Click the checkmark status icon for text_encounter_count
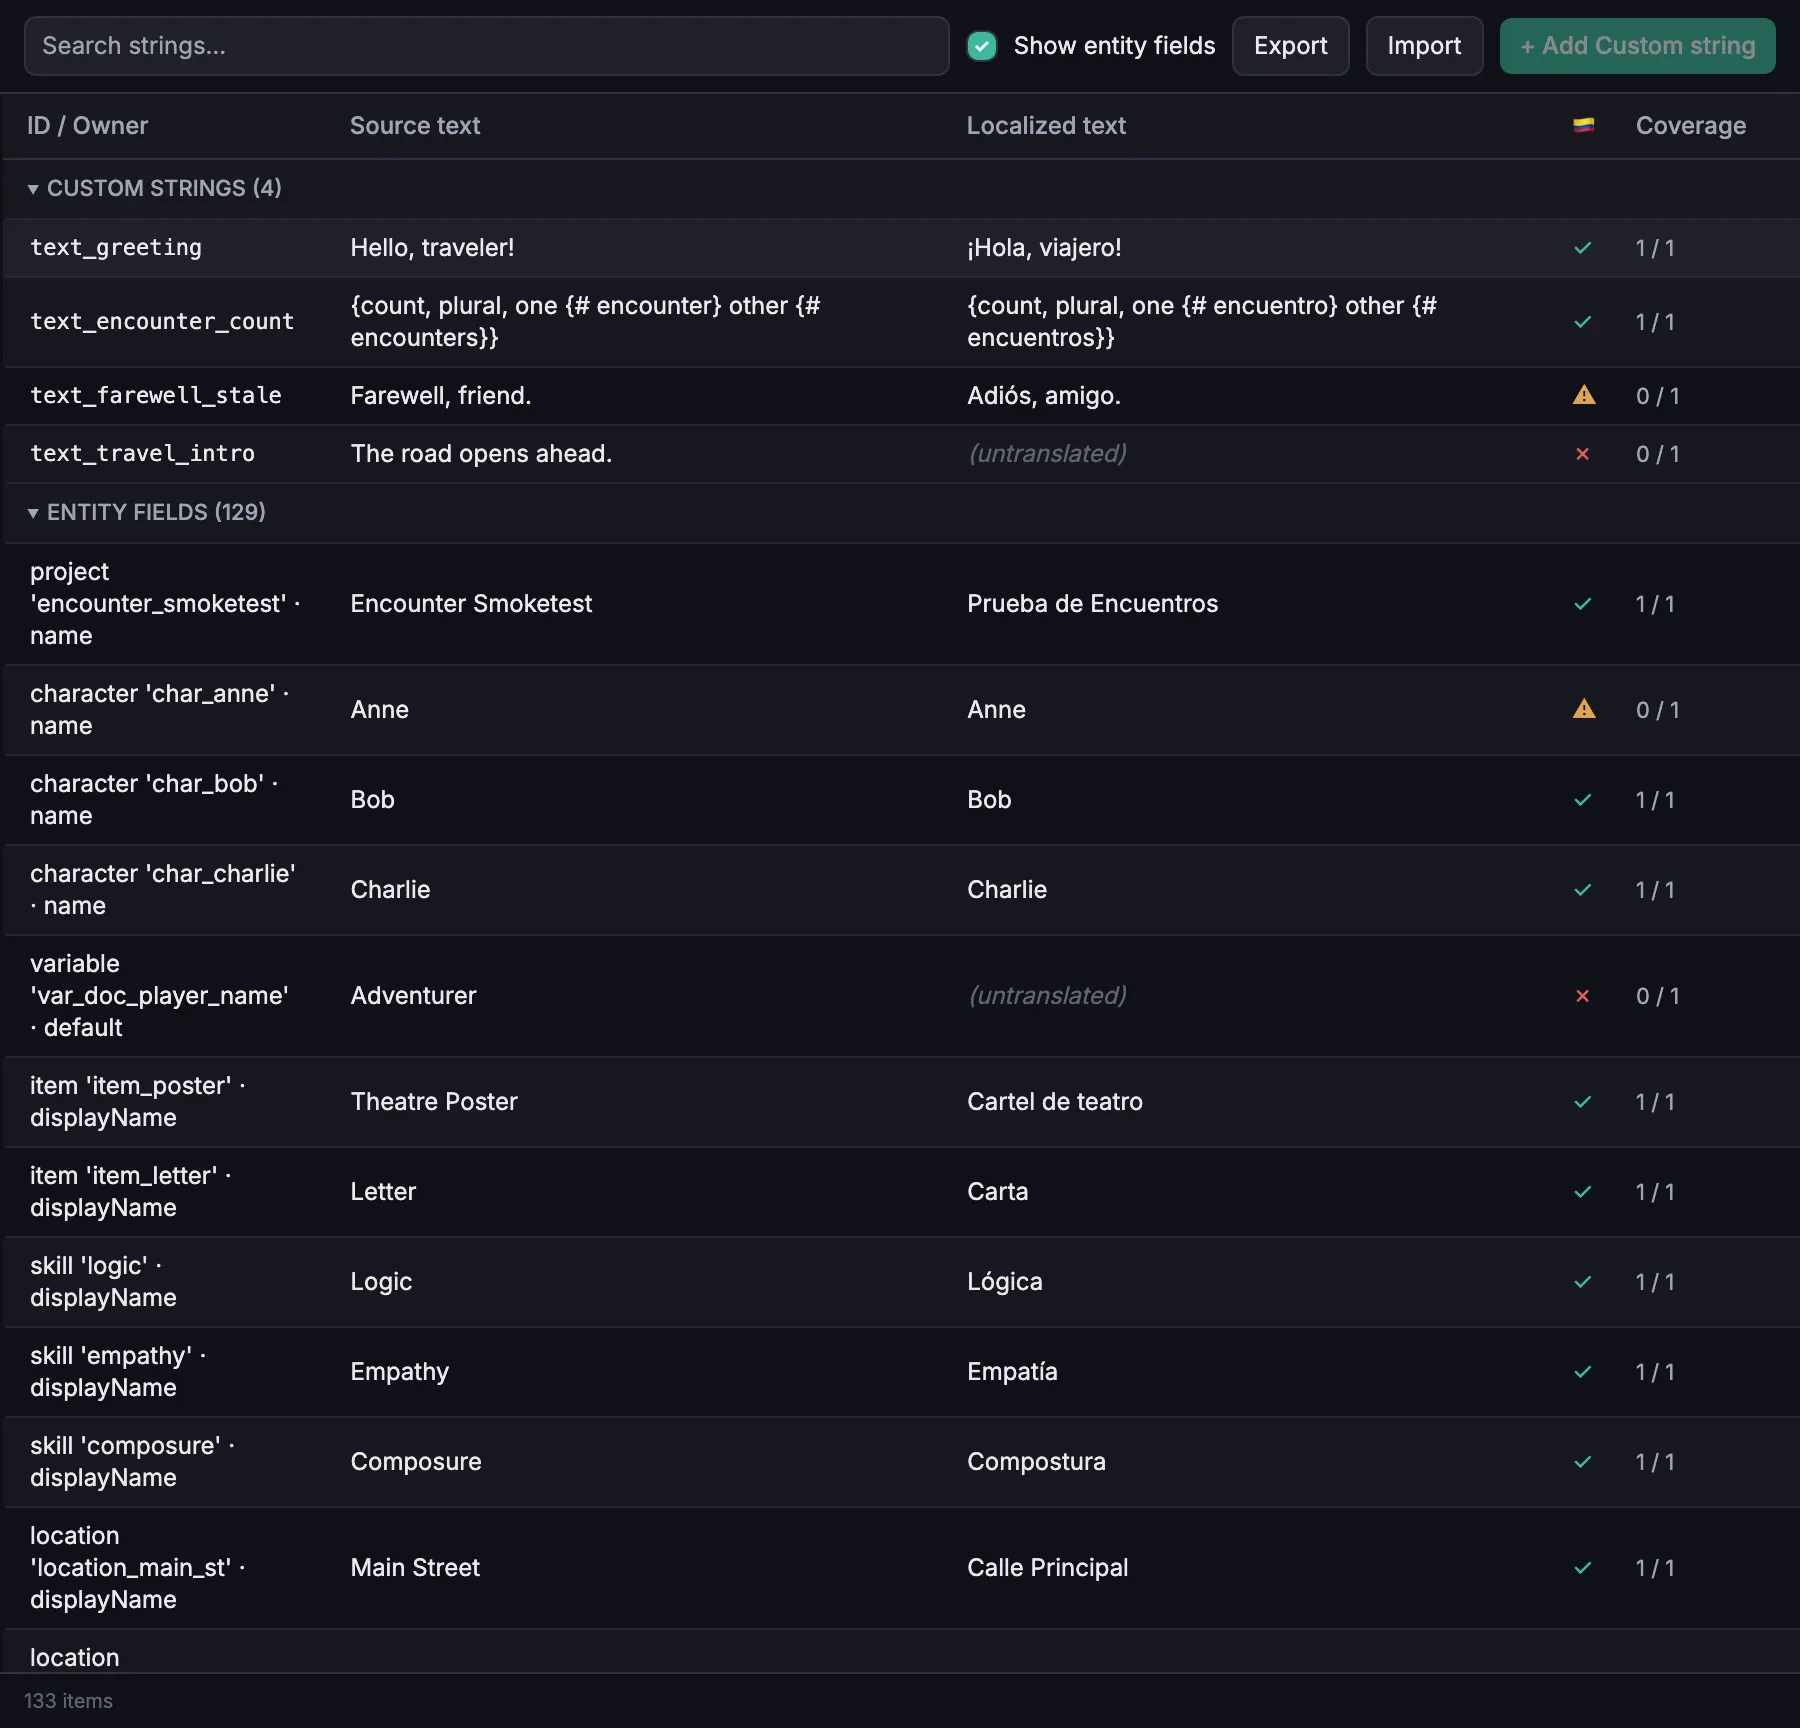Image resolution: width=1800 pixels, height=1728 pixels. (1583, 322)
